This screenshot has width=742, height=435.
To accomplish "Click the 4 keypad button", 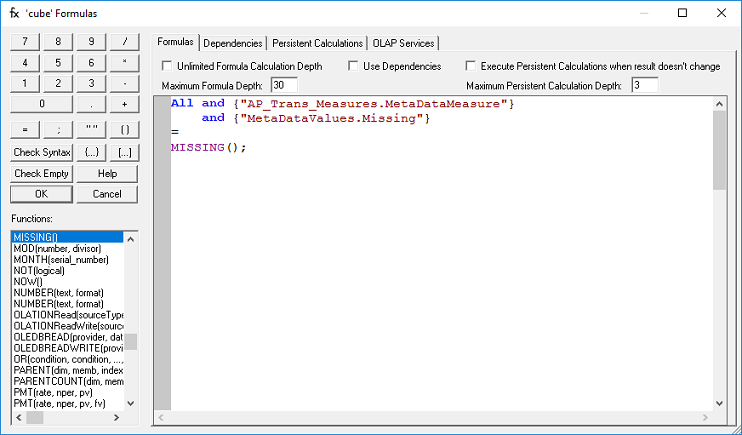I will 25,62.
